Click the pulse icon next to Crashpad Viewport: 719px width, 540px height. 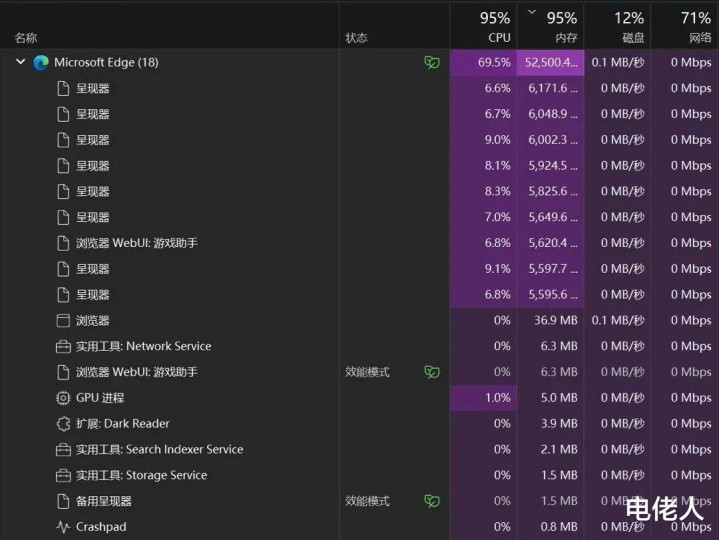point(63,527)
